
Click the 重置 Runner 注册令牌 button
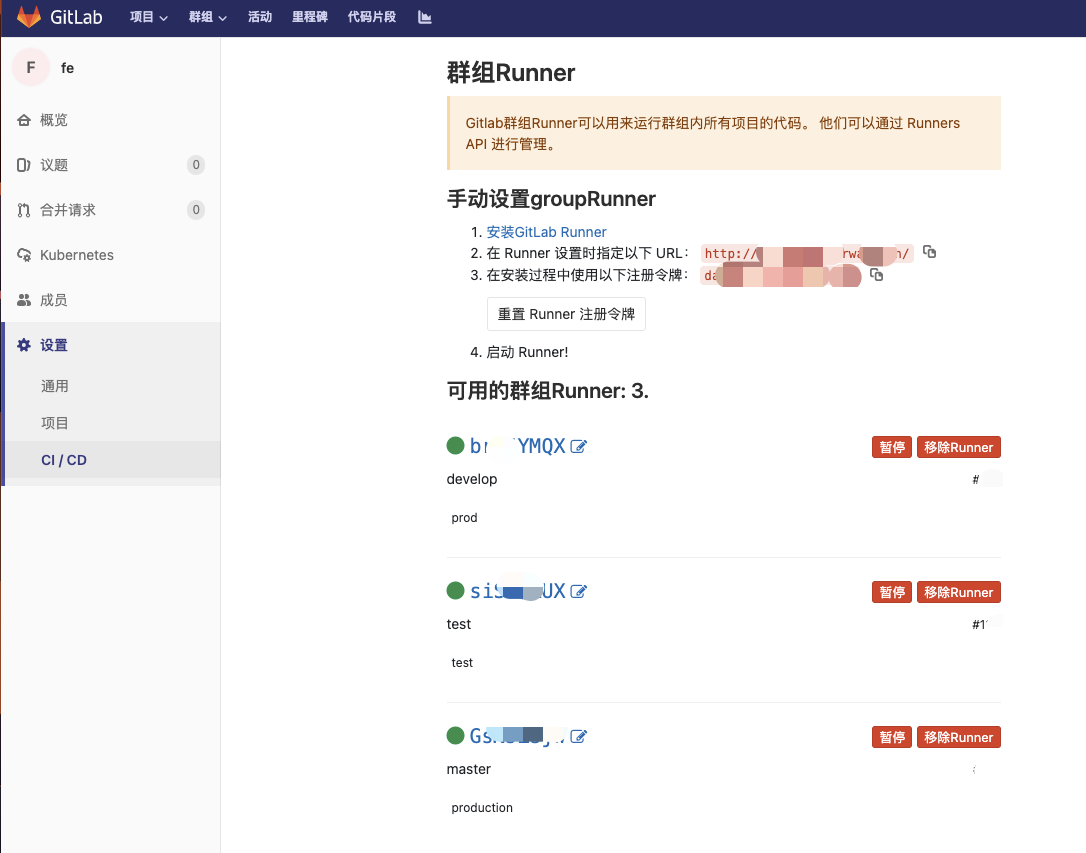click(567, 314)
